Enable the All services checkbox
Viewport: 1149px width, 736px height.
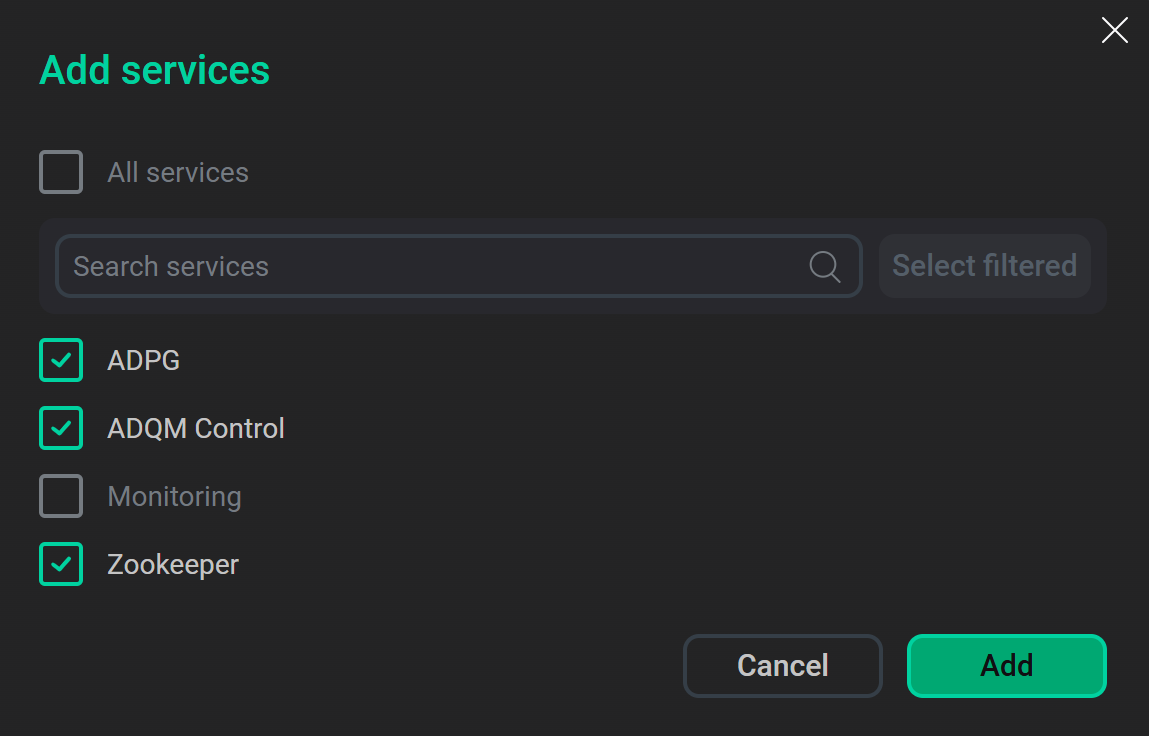click(61, 172)
